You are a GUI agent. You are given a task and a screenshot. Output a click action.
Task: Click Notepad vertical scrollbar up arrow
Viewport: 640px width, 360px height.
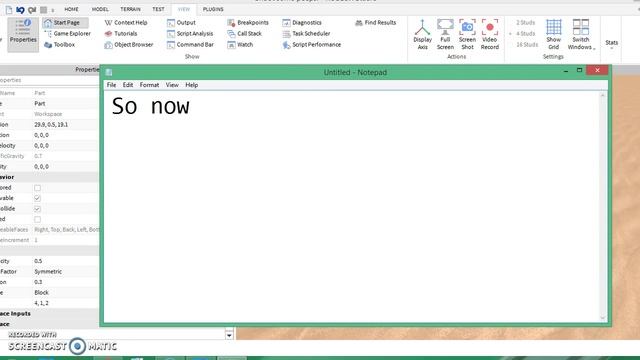pos(603,95)
